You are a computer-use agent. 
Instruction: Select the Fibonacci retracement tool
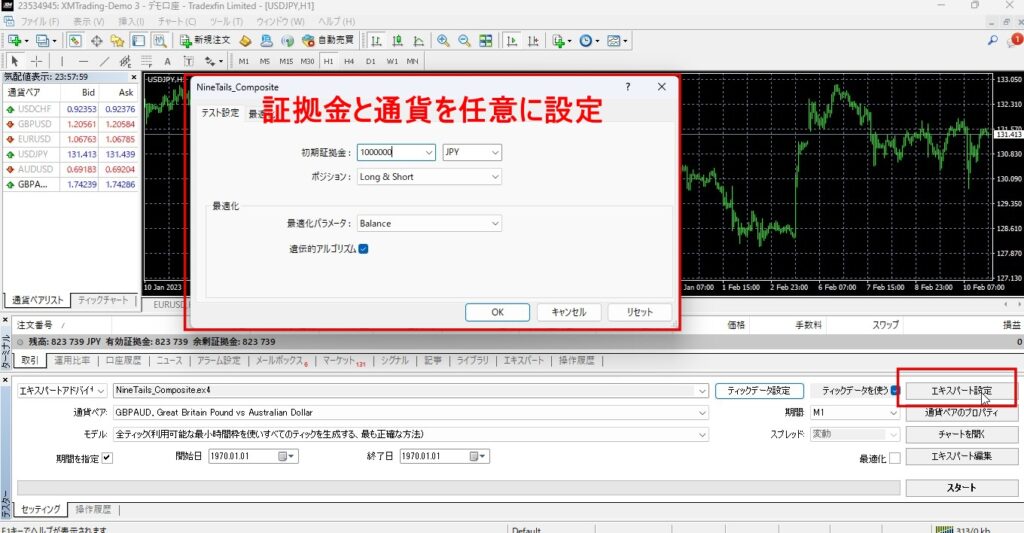pyautogui.click(x=146, y=61)
